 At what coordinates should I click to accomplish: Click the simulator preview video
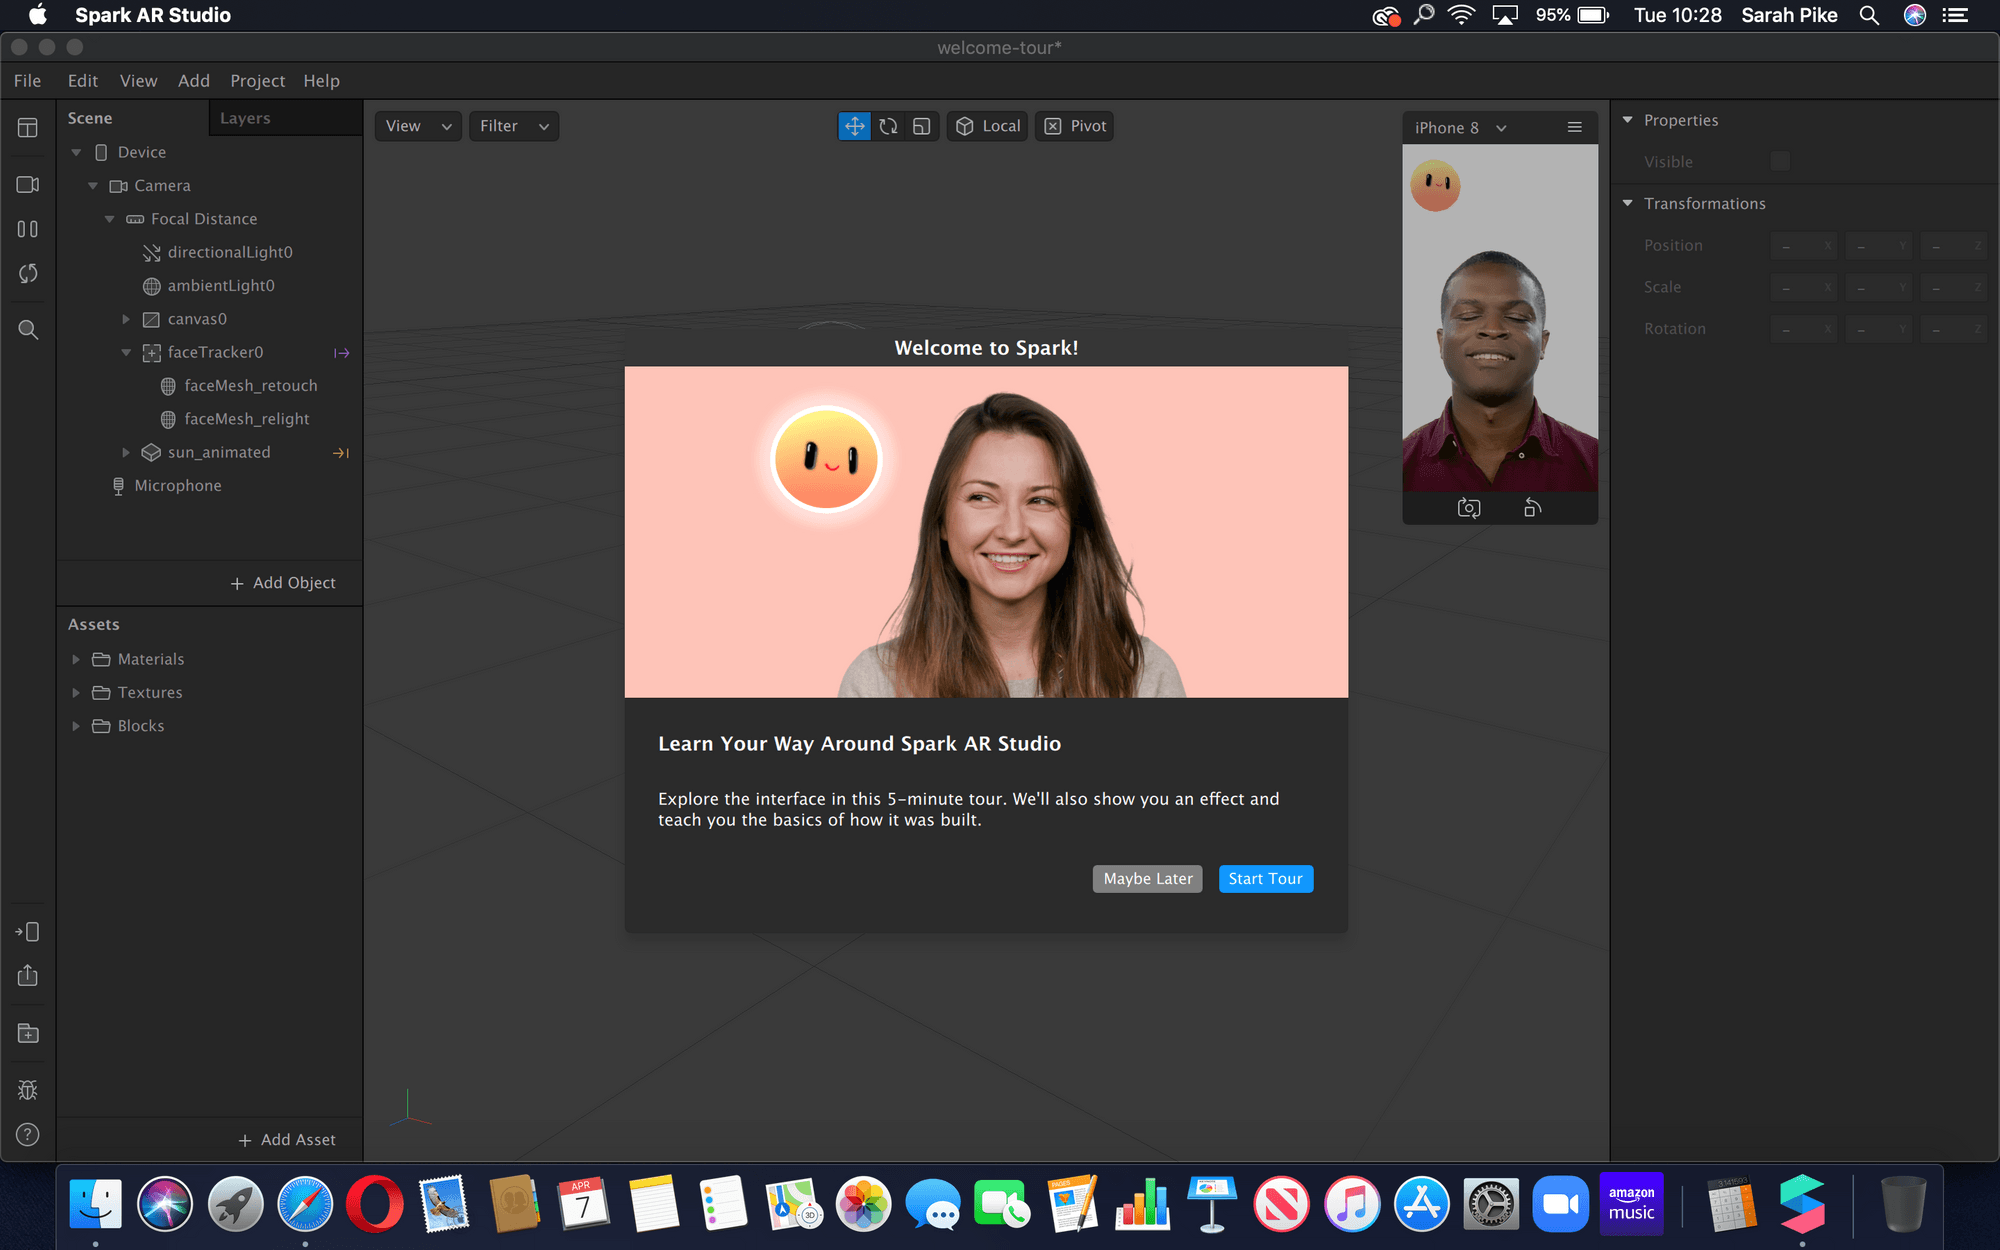coord(1500,318)
